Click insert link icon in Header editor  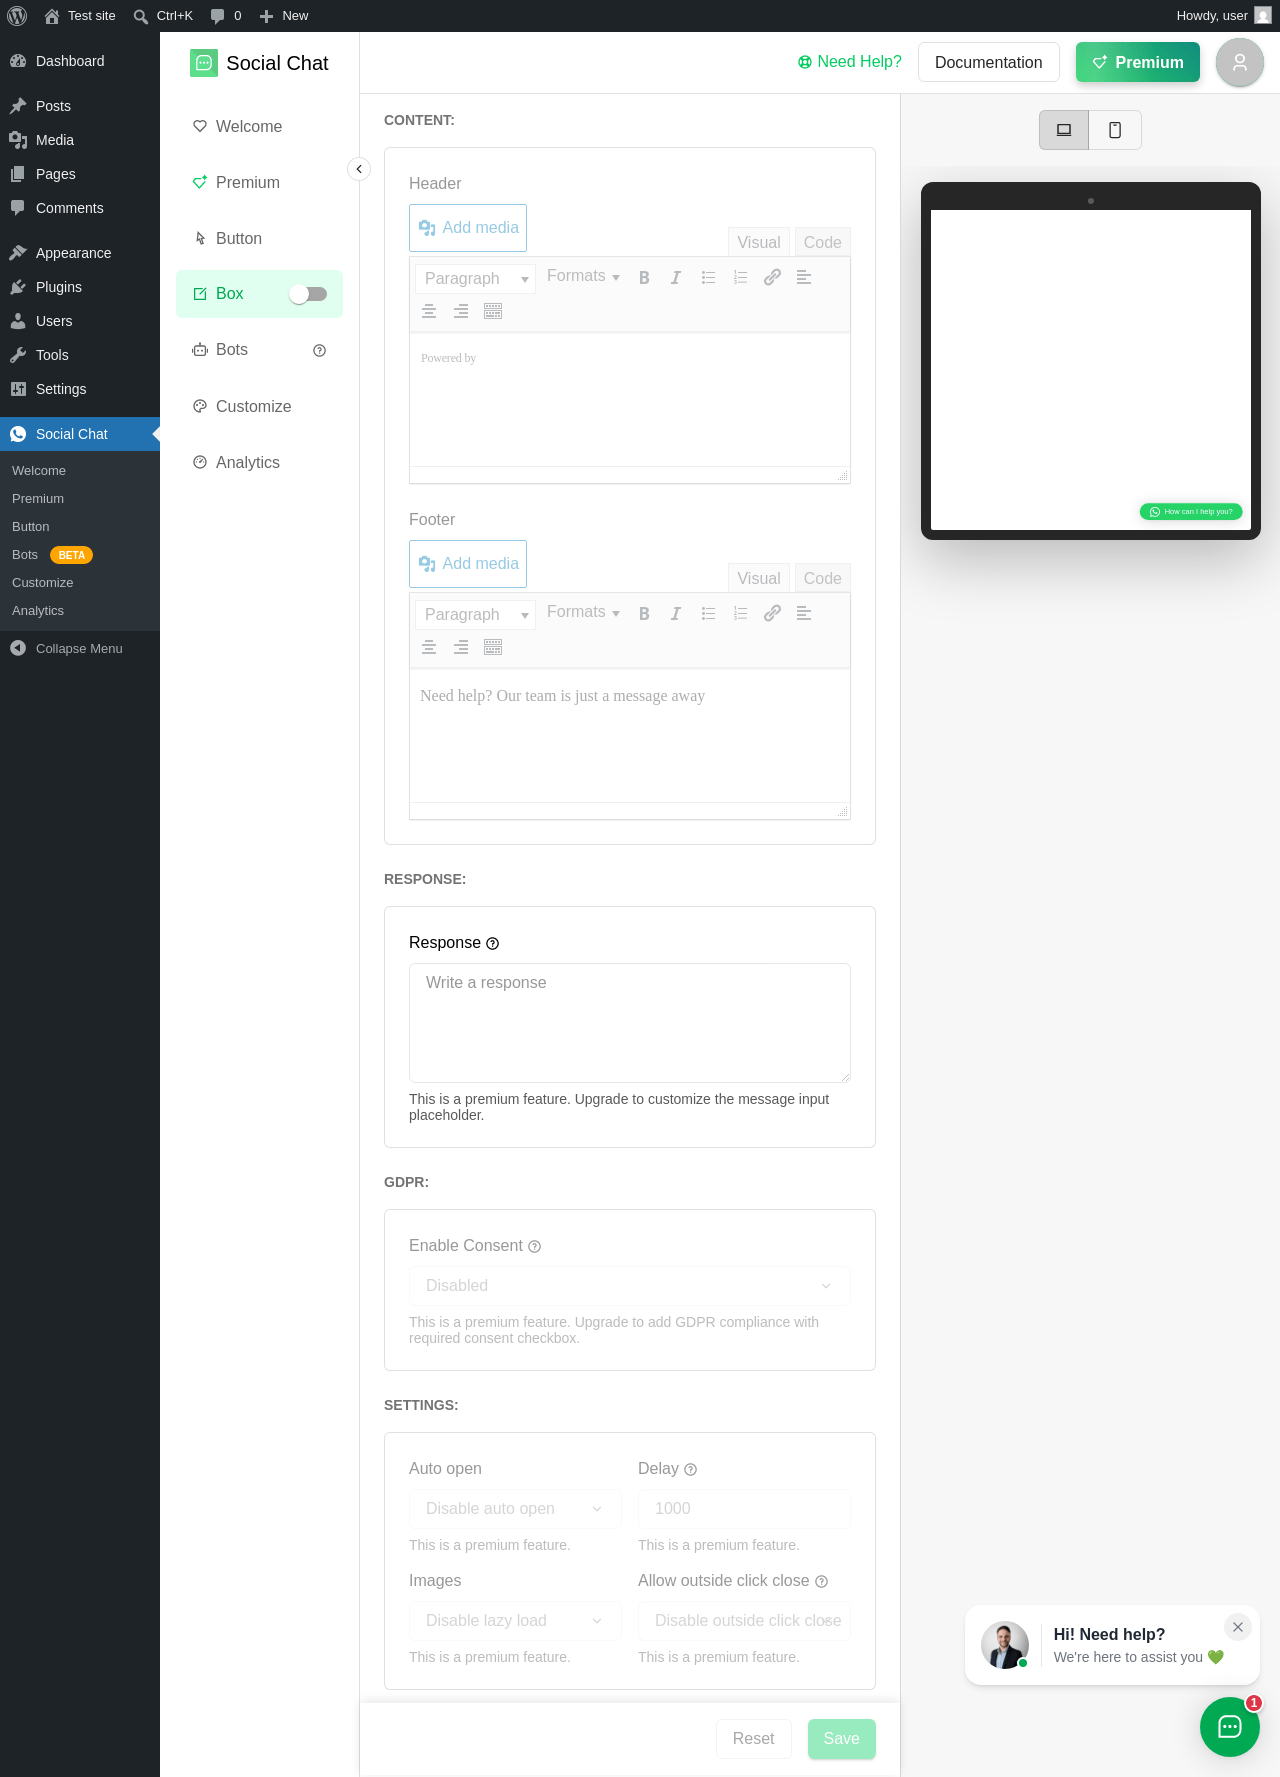(x=772, y=278)
